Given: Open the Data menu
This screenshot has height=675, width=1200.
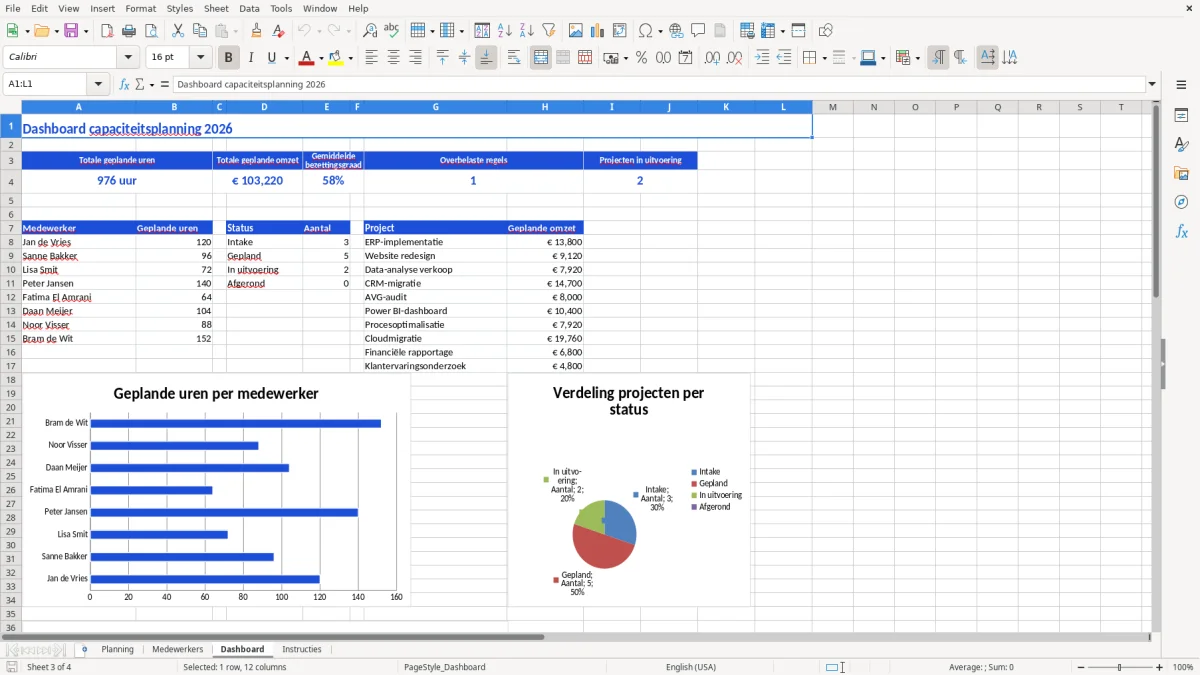Looking at the screenshot, I should [x=249, y=8].
